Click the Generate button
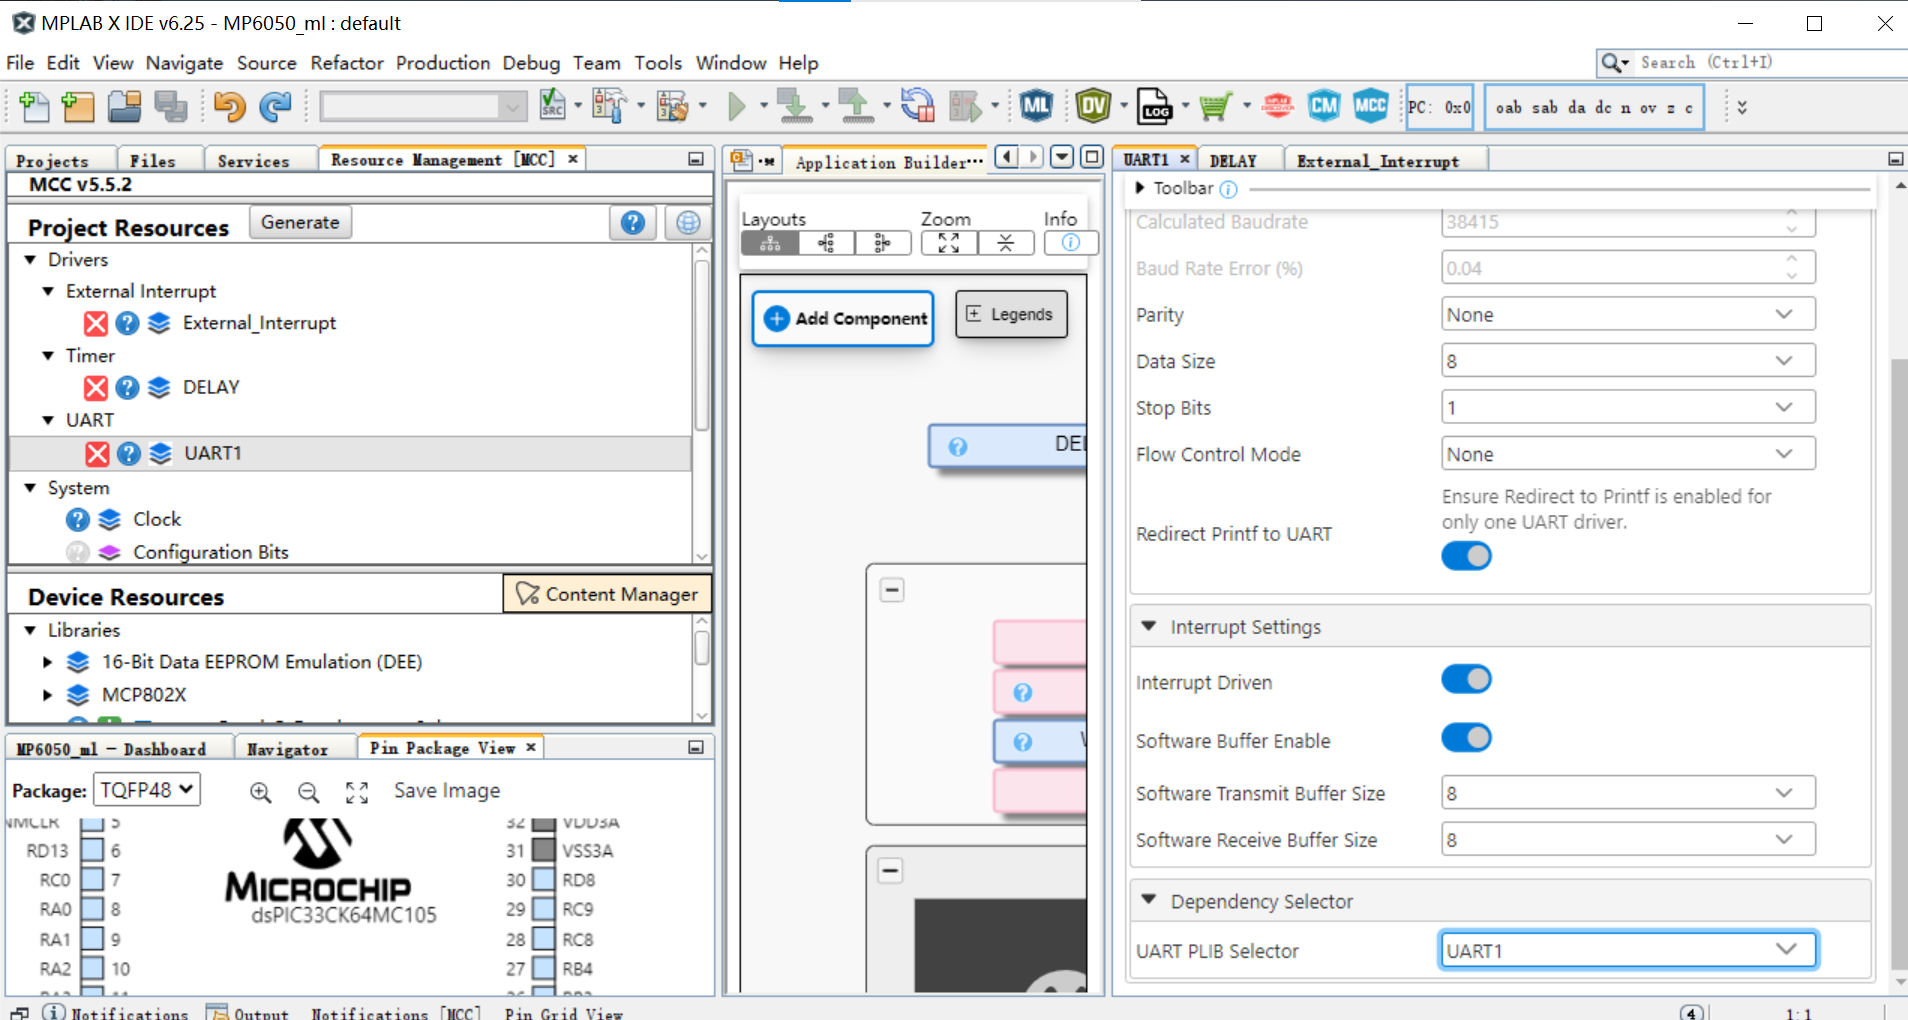 pyautogui.click(x=300, y=222)
